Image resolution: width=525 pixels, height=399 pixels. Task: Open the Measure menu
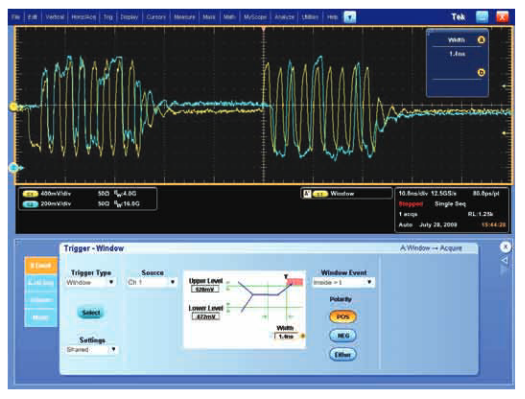point(184,17)
